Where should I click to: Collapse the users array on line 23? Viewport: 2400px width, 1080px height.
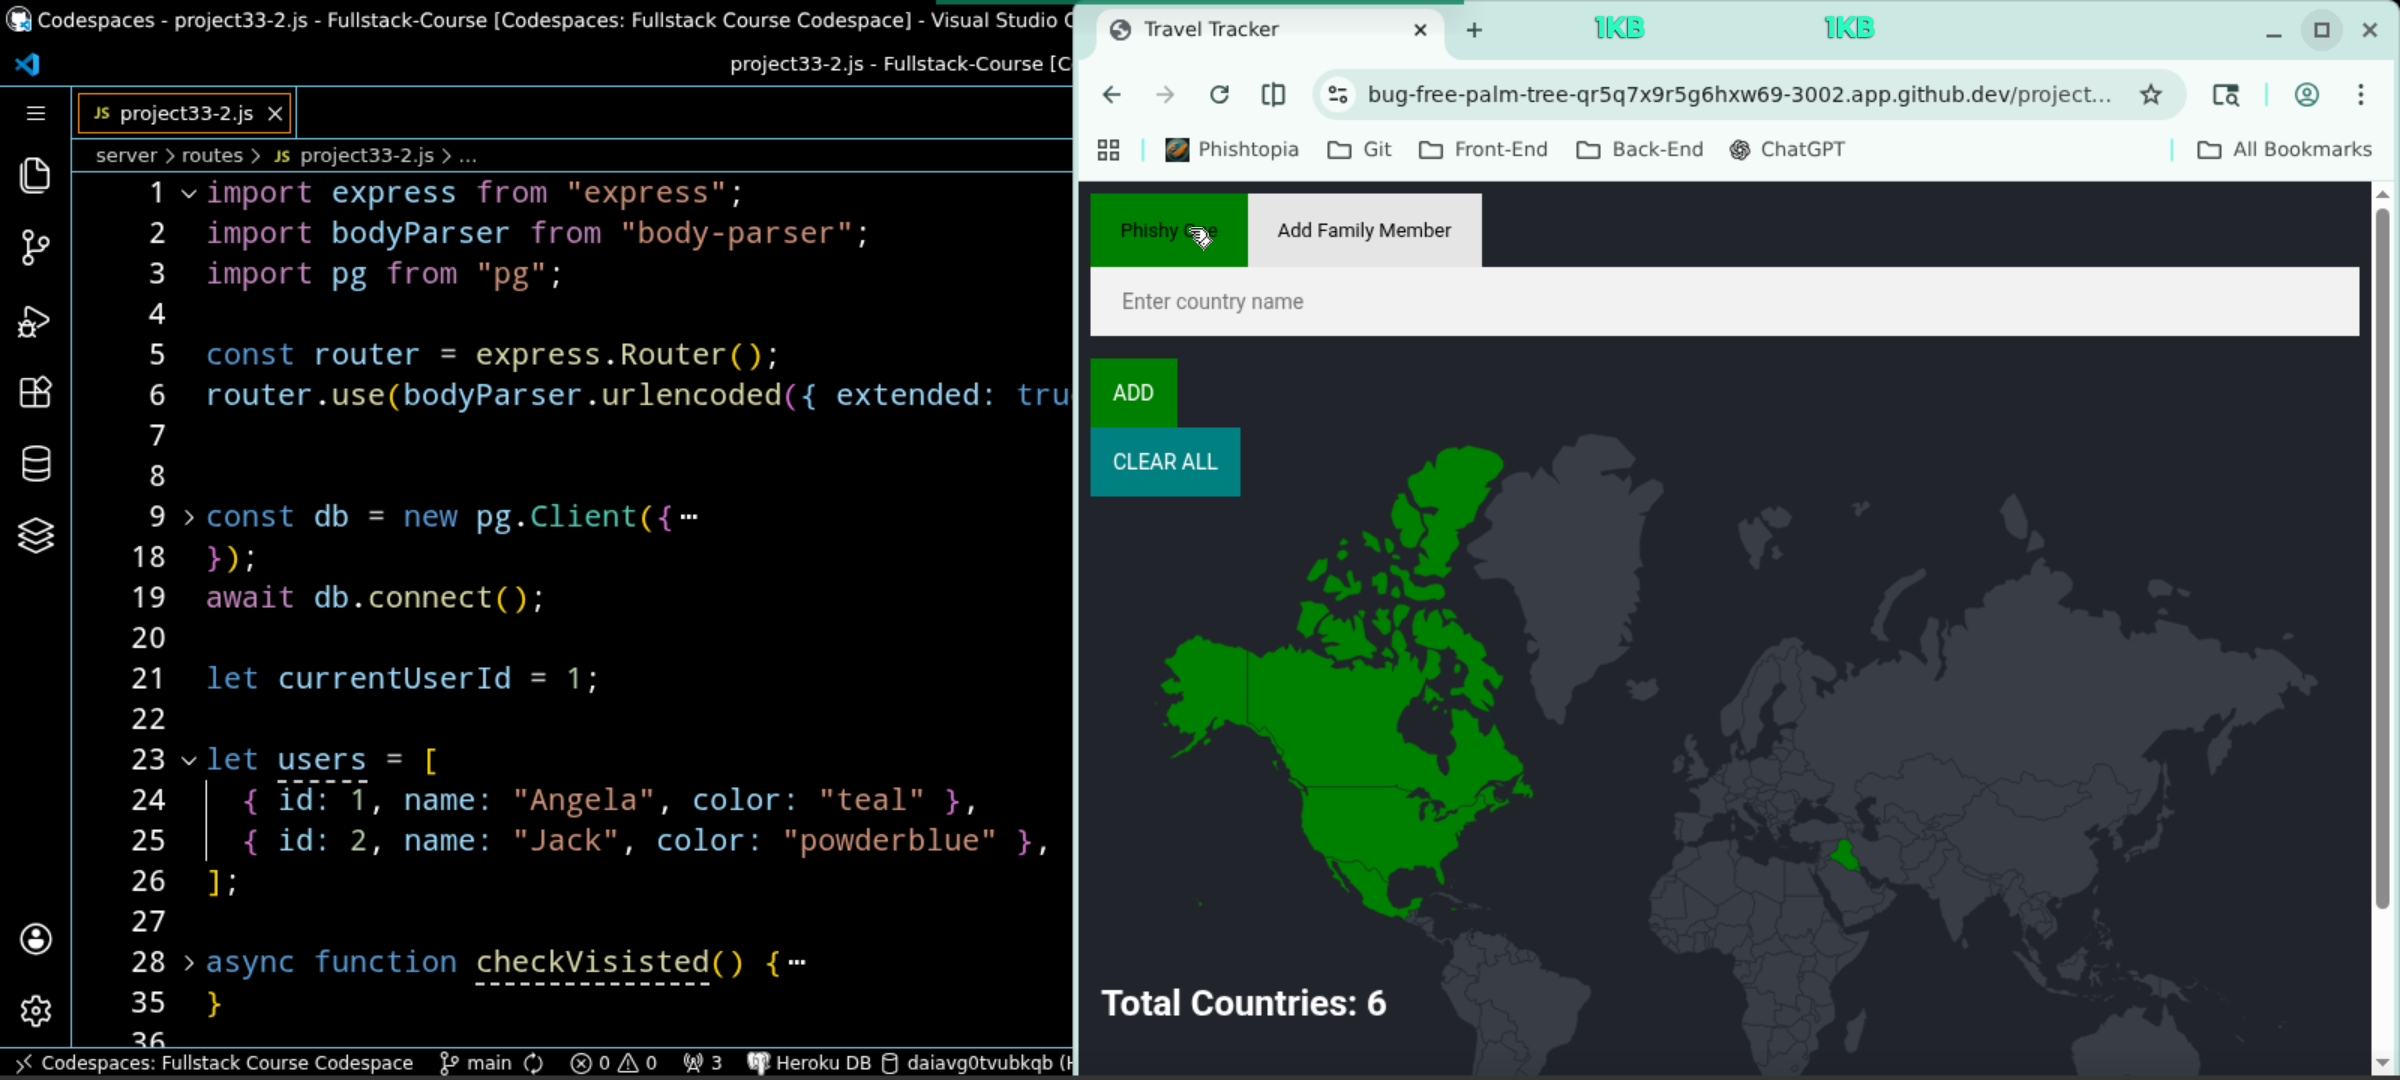tap(189, 760)
